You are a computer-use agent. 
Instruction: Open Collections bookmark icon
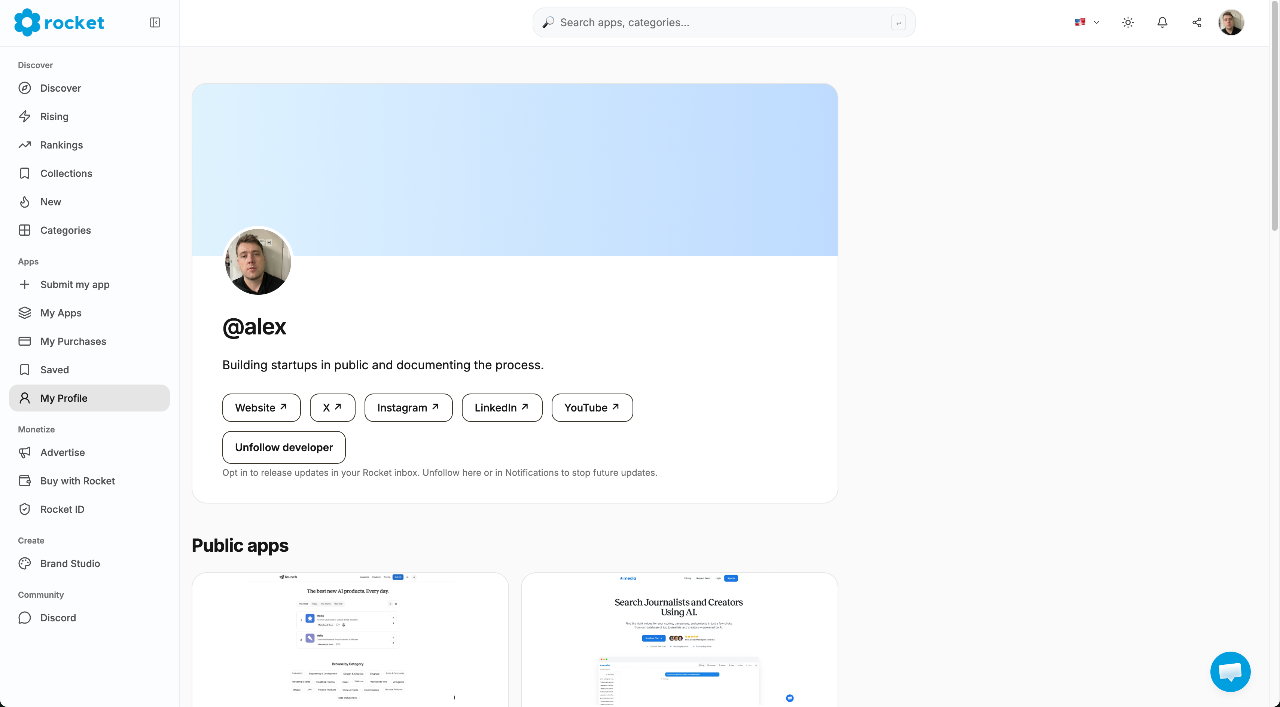[25, 173]
